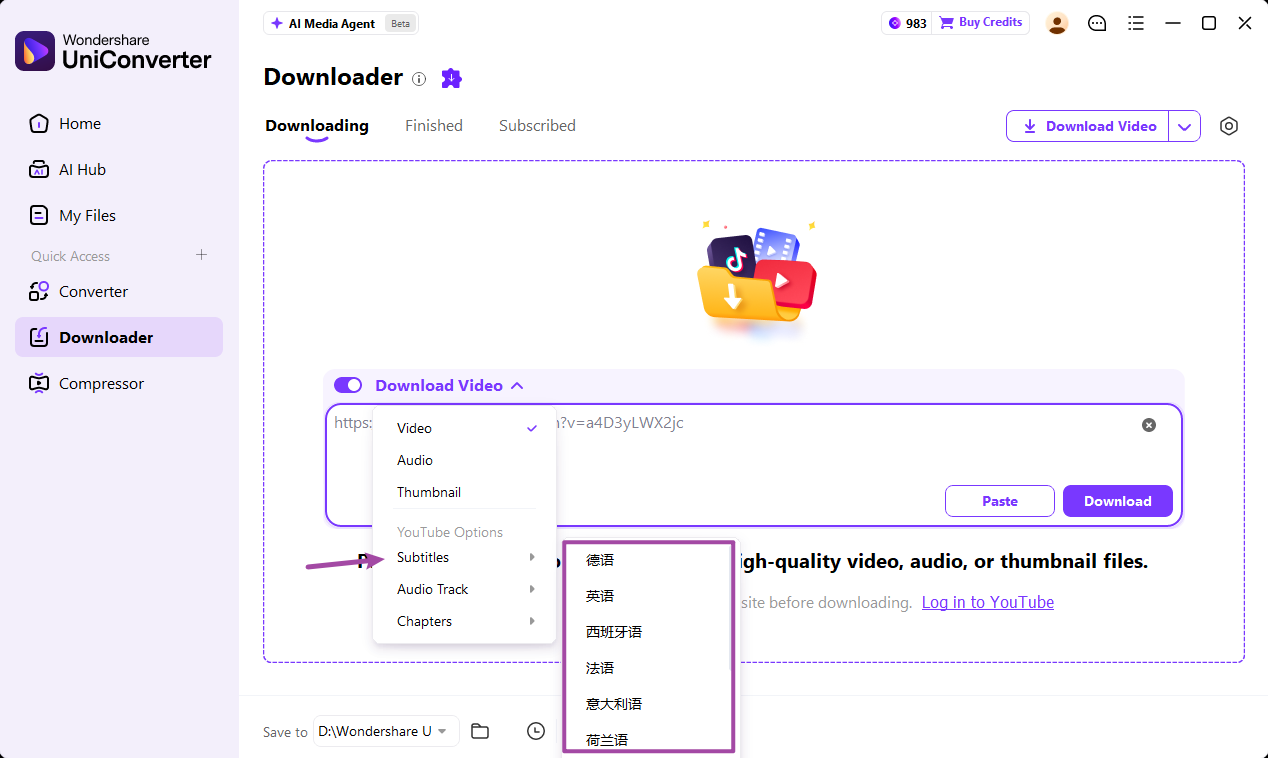The width and height of the screenshot is (1268, 758).
Task: Open the scheduled task clock icon
Action: 536,731
